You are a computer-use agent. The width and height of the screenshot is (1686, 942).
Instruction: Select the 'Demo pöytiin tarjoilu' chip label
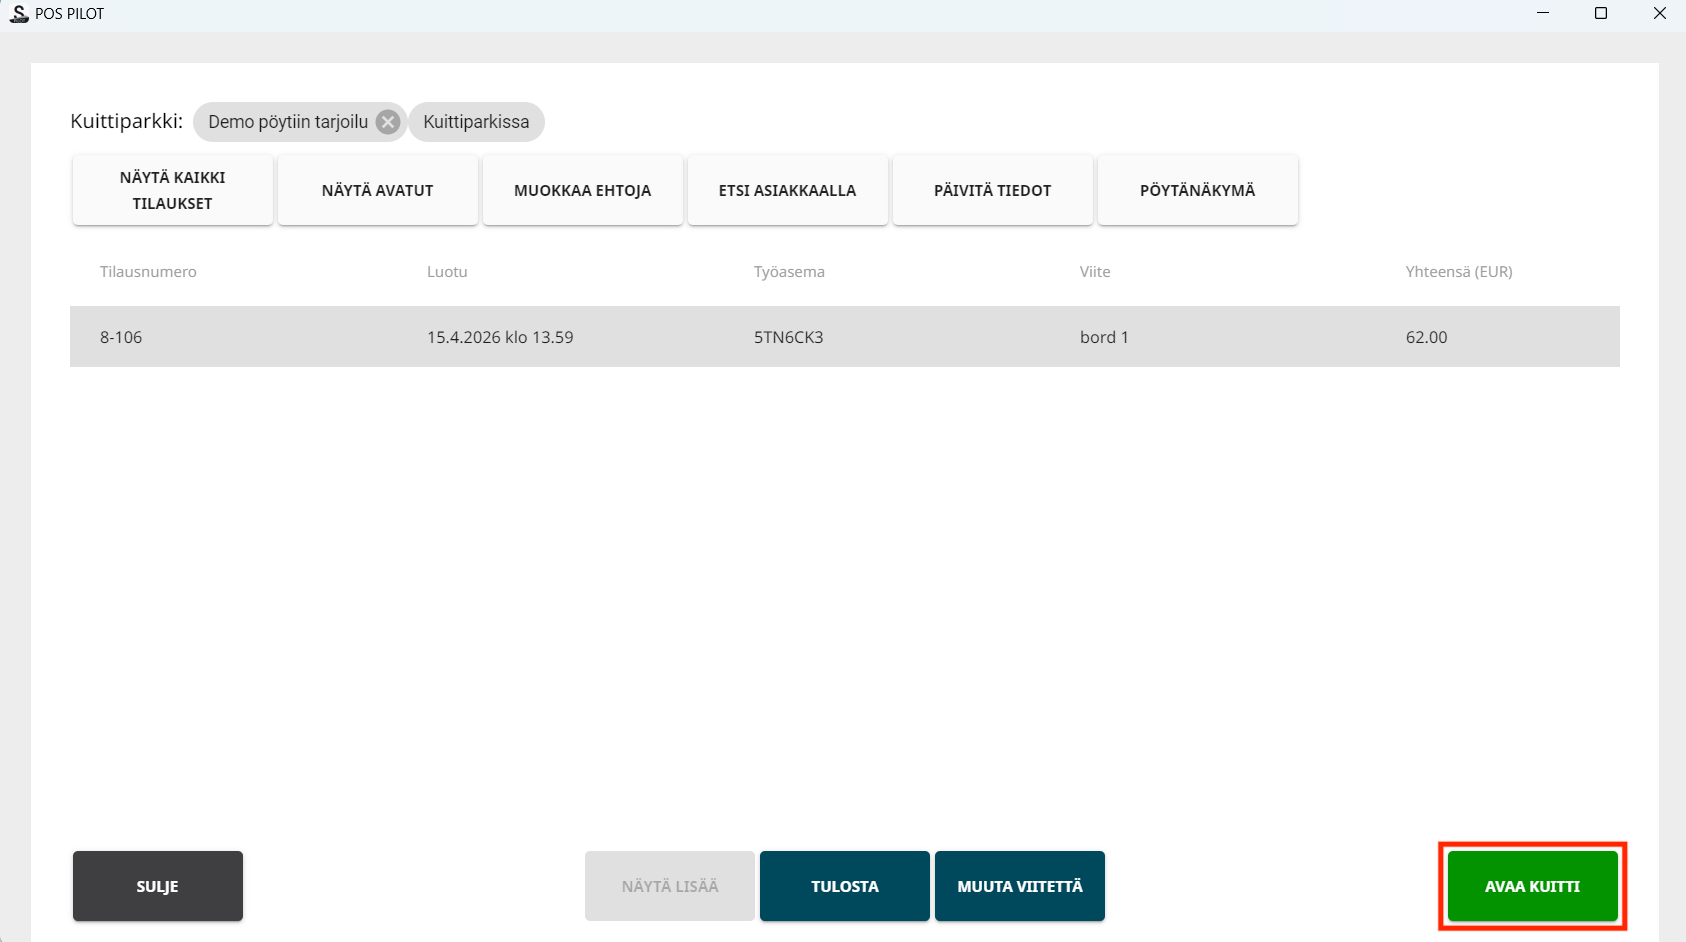tap(288, 122)
